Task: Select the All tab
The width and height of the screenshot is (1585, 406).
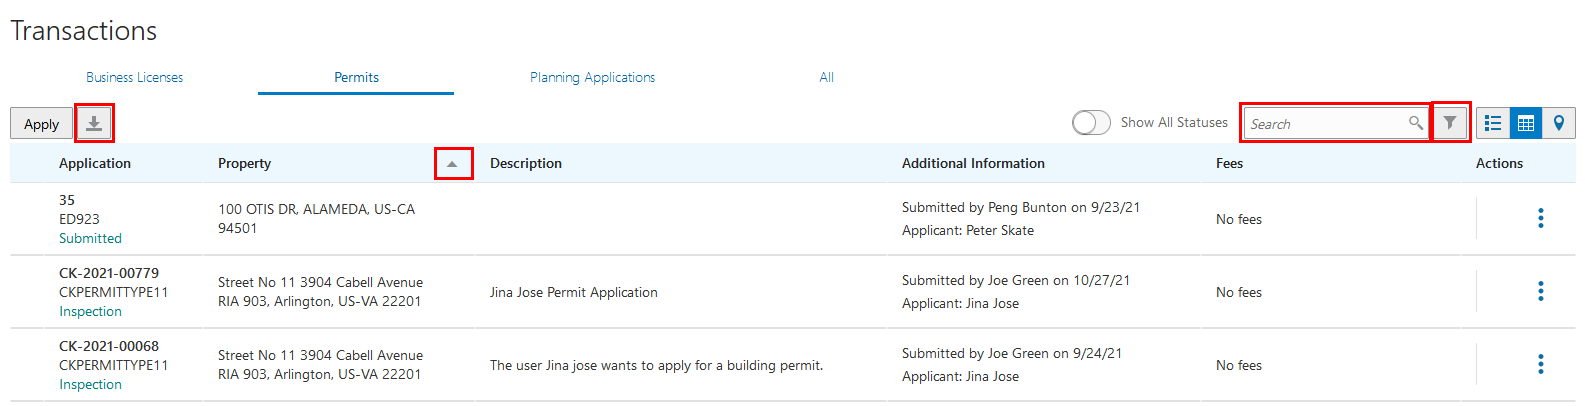Action: click(x=826, y=77)
